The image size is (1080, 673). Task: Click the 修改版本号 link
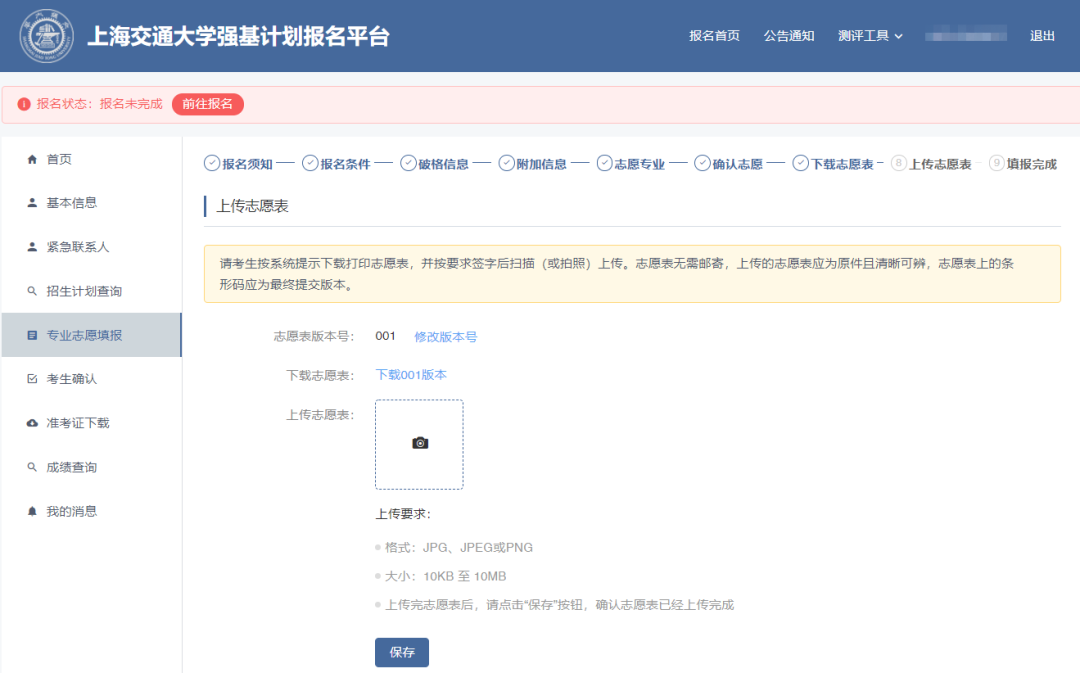point(445,337)
